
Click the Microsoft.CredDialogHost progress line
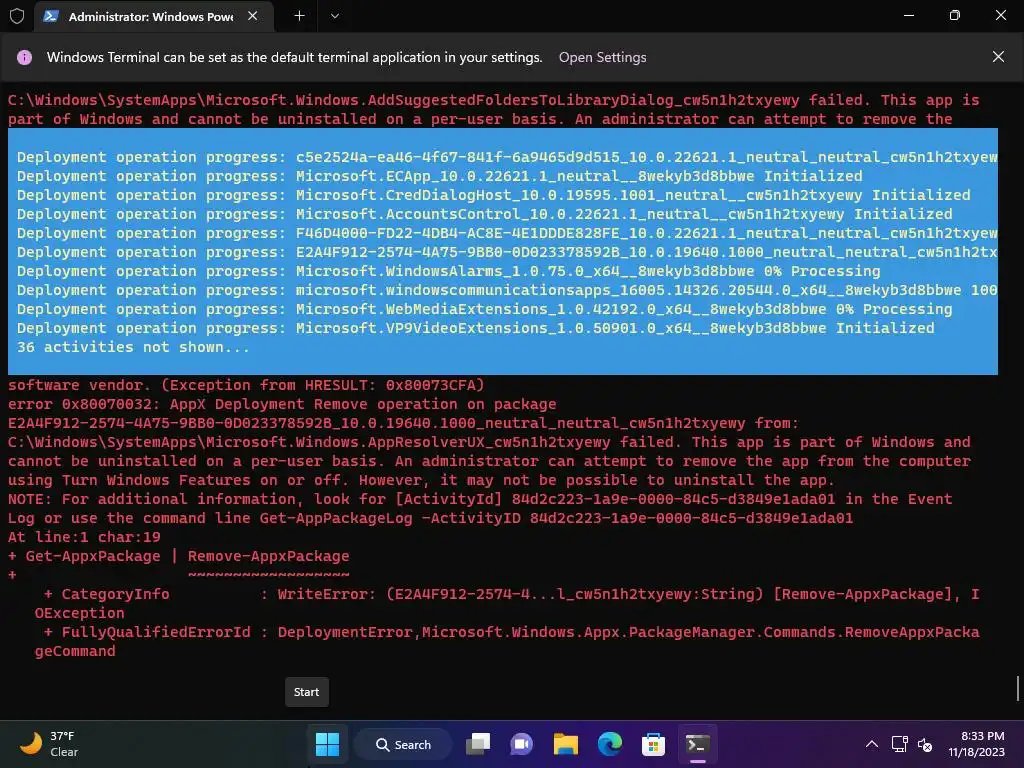[x=494, y=195]
